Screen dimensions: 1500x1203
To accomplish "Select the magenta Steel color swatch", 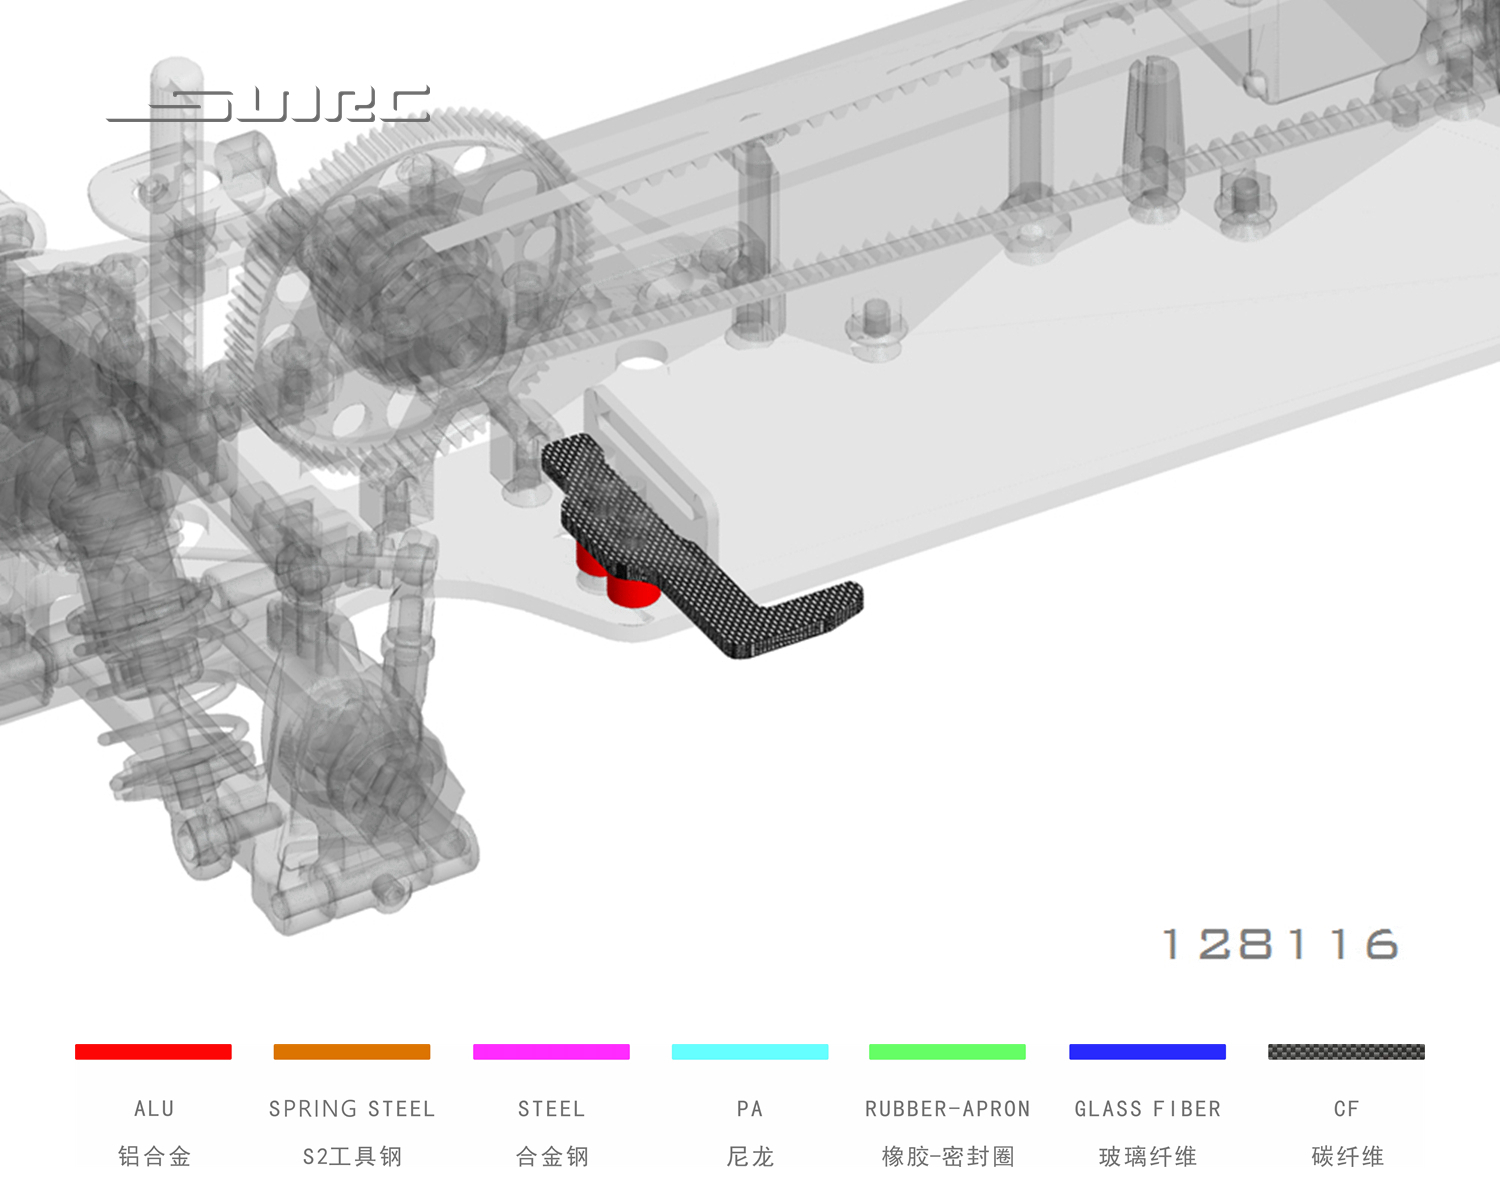I will [551, 1051].
